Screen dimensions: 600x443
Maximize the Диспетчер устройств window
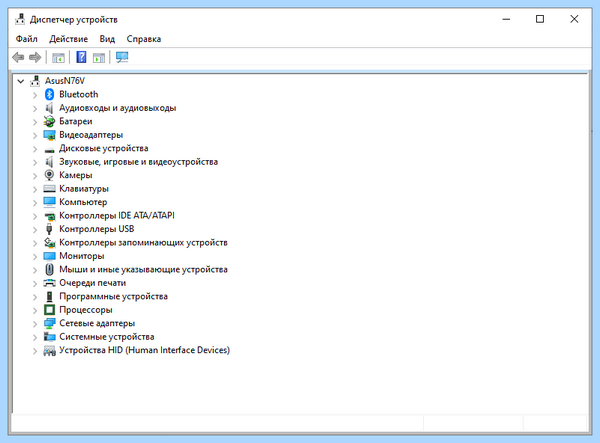[540, 19]
